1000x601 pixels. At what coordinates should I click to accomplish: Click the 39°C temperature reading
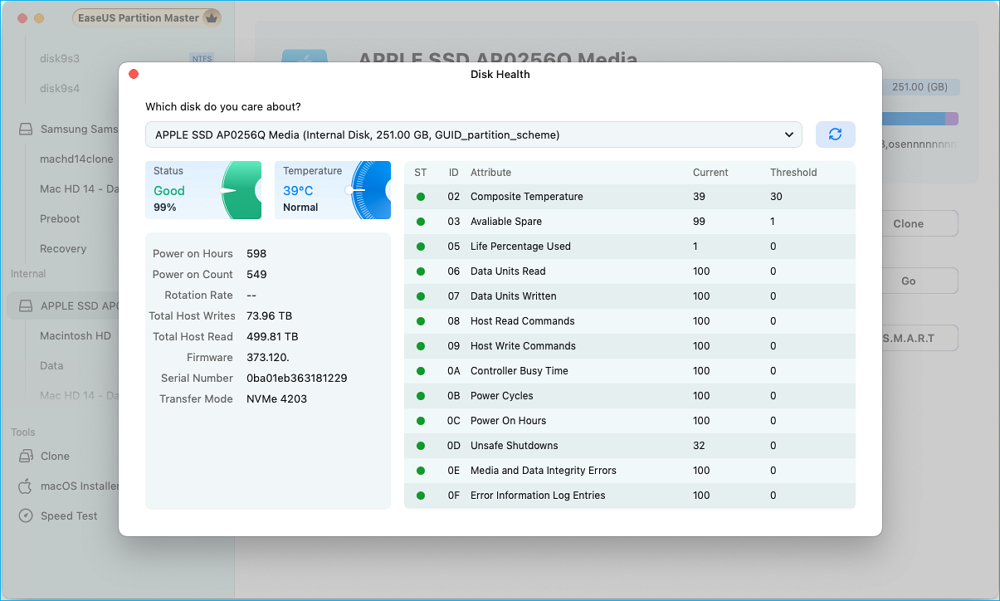[298, 190]
